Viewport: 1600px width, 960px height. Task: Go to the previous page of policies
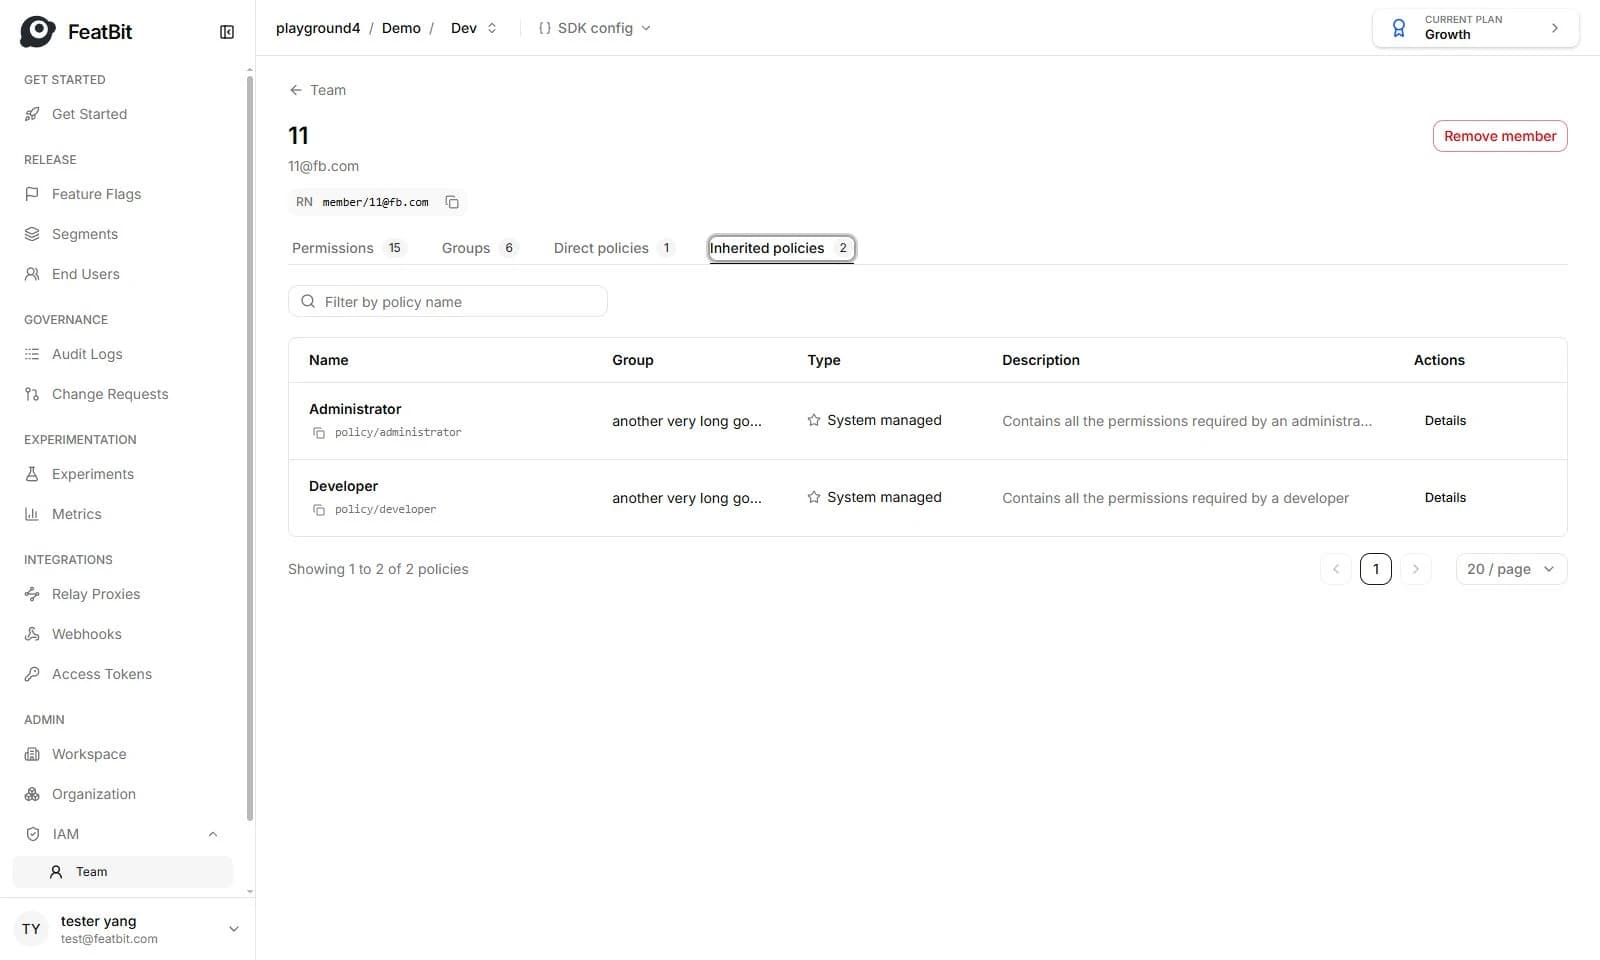1336,569
